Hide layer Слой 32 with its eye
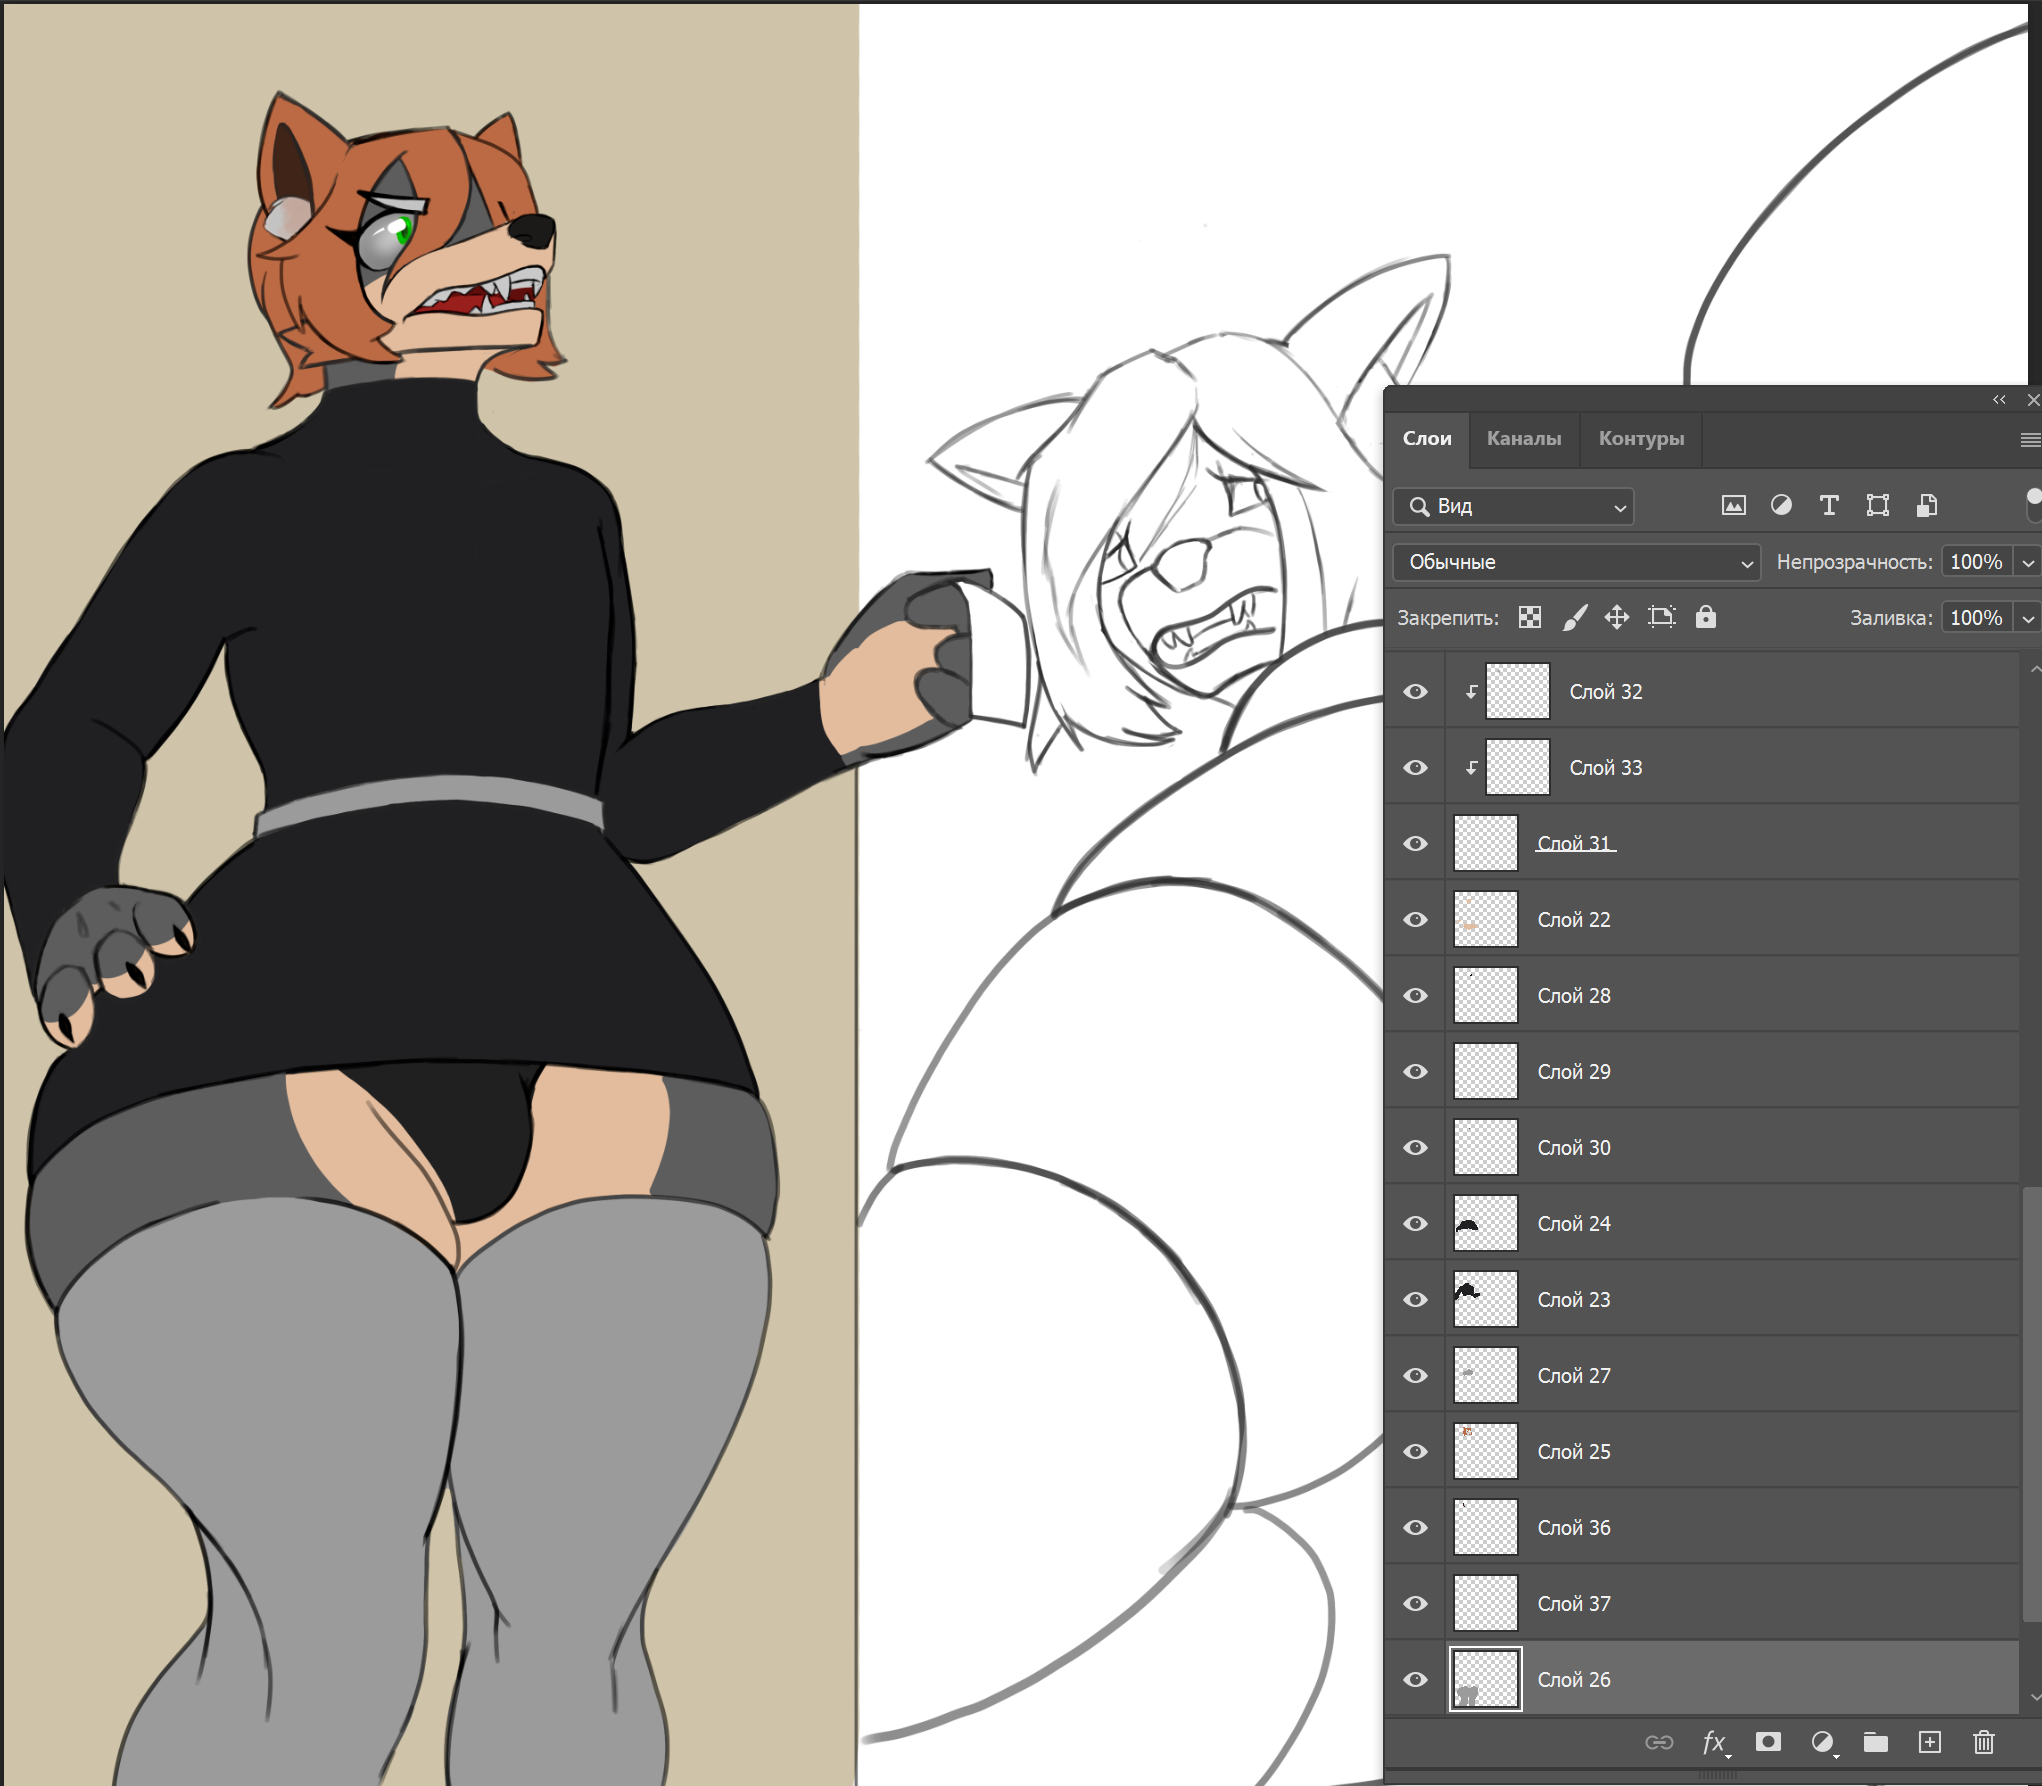 (x=1415, y=692)
